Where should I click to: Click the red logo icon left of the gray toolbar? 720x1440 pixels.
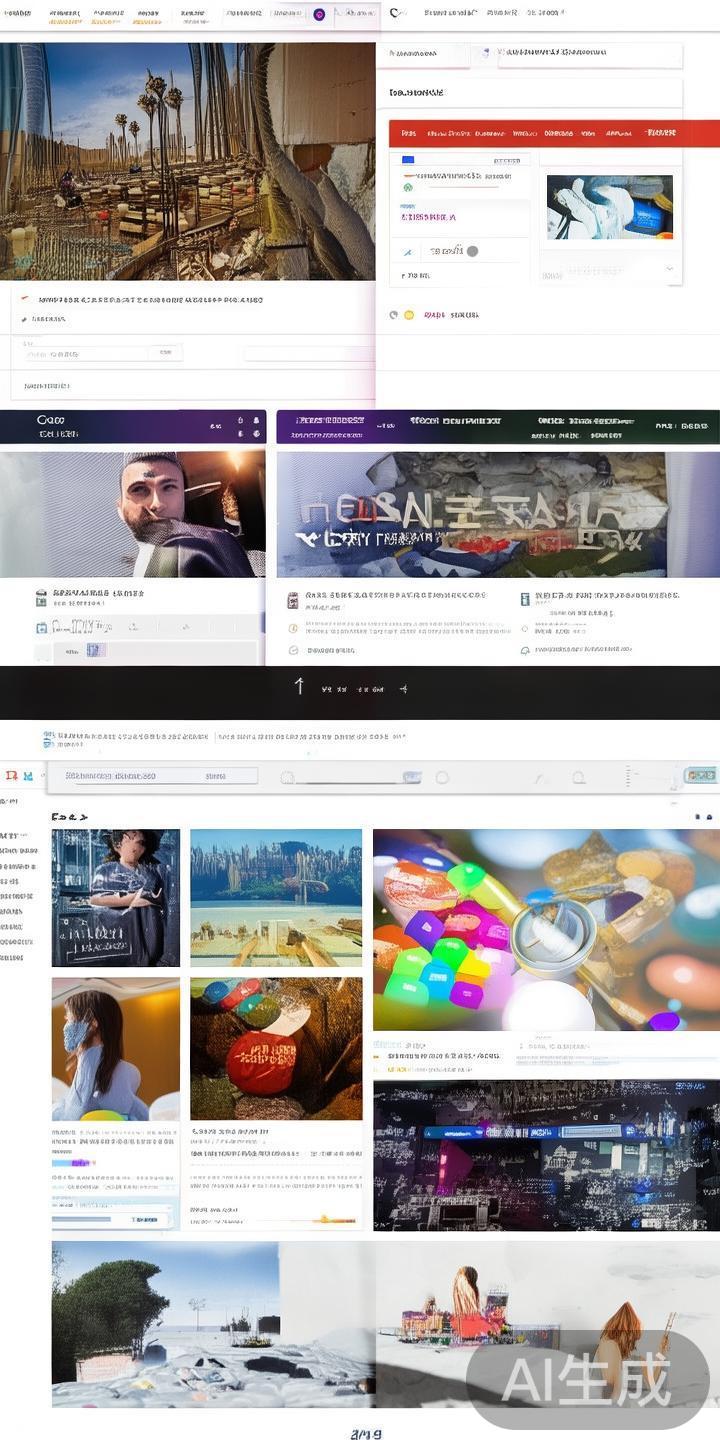coord(11,775)
